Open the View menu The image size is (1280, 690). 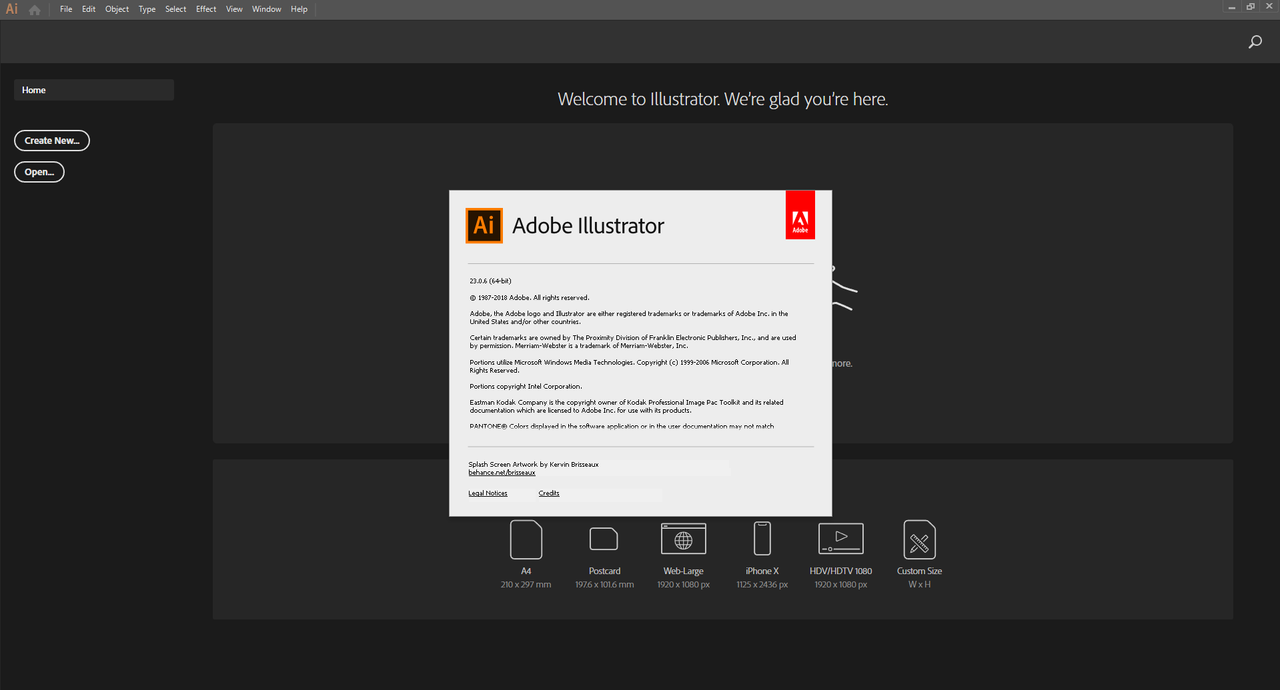pyautogui.click(x=234, y=9)
